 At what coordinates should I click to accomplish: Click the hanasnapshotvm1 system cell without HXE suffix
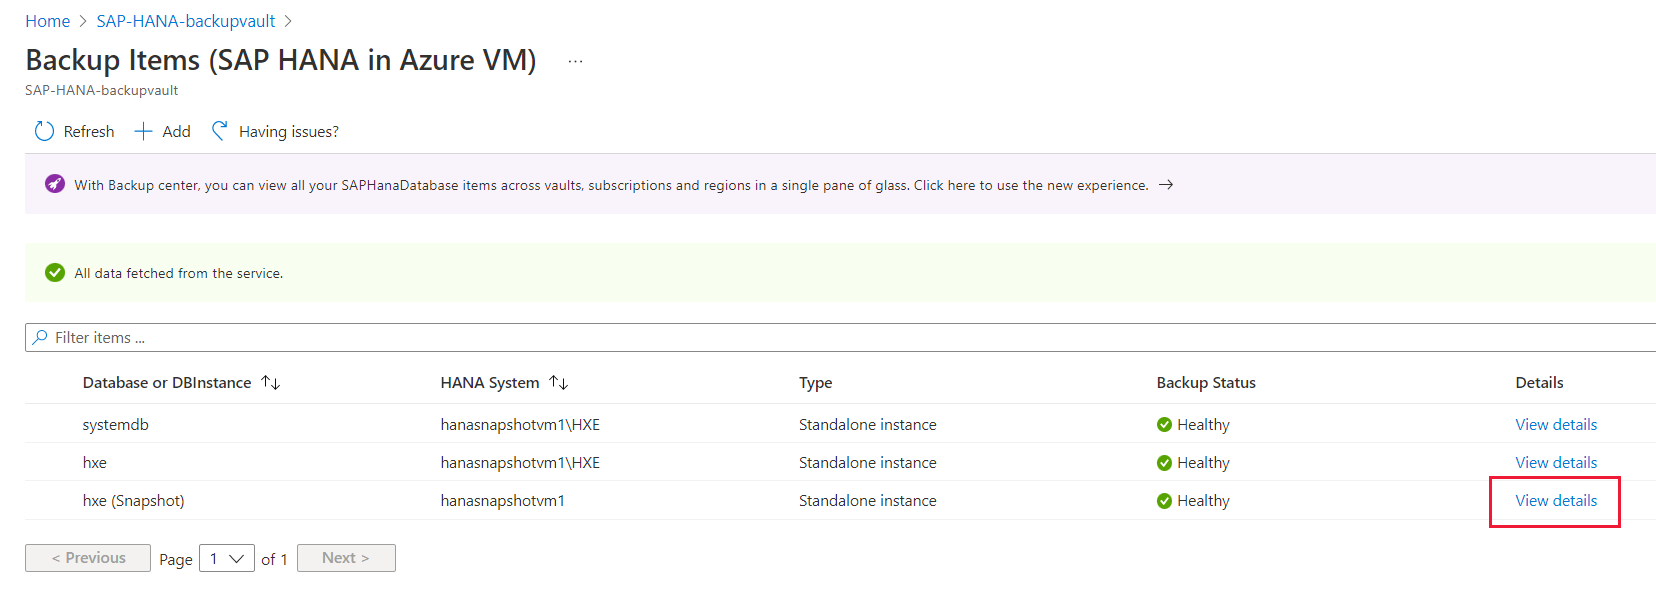point(502,500)
